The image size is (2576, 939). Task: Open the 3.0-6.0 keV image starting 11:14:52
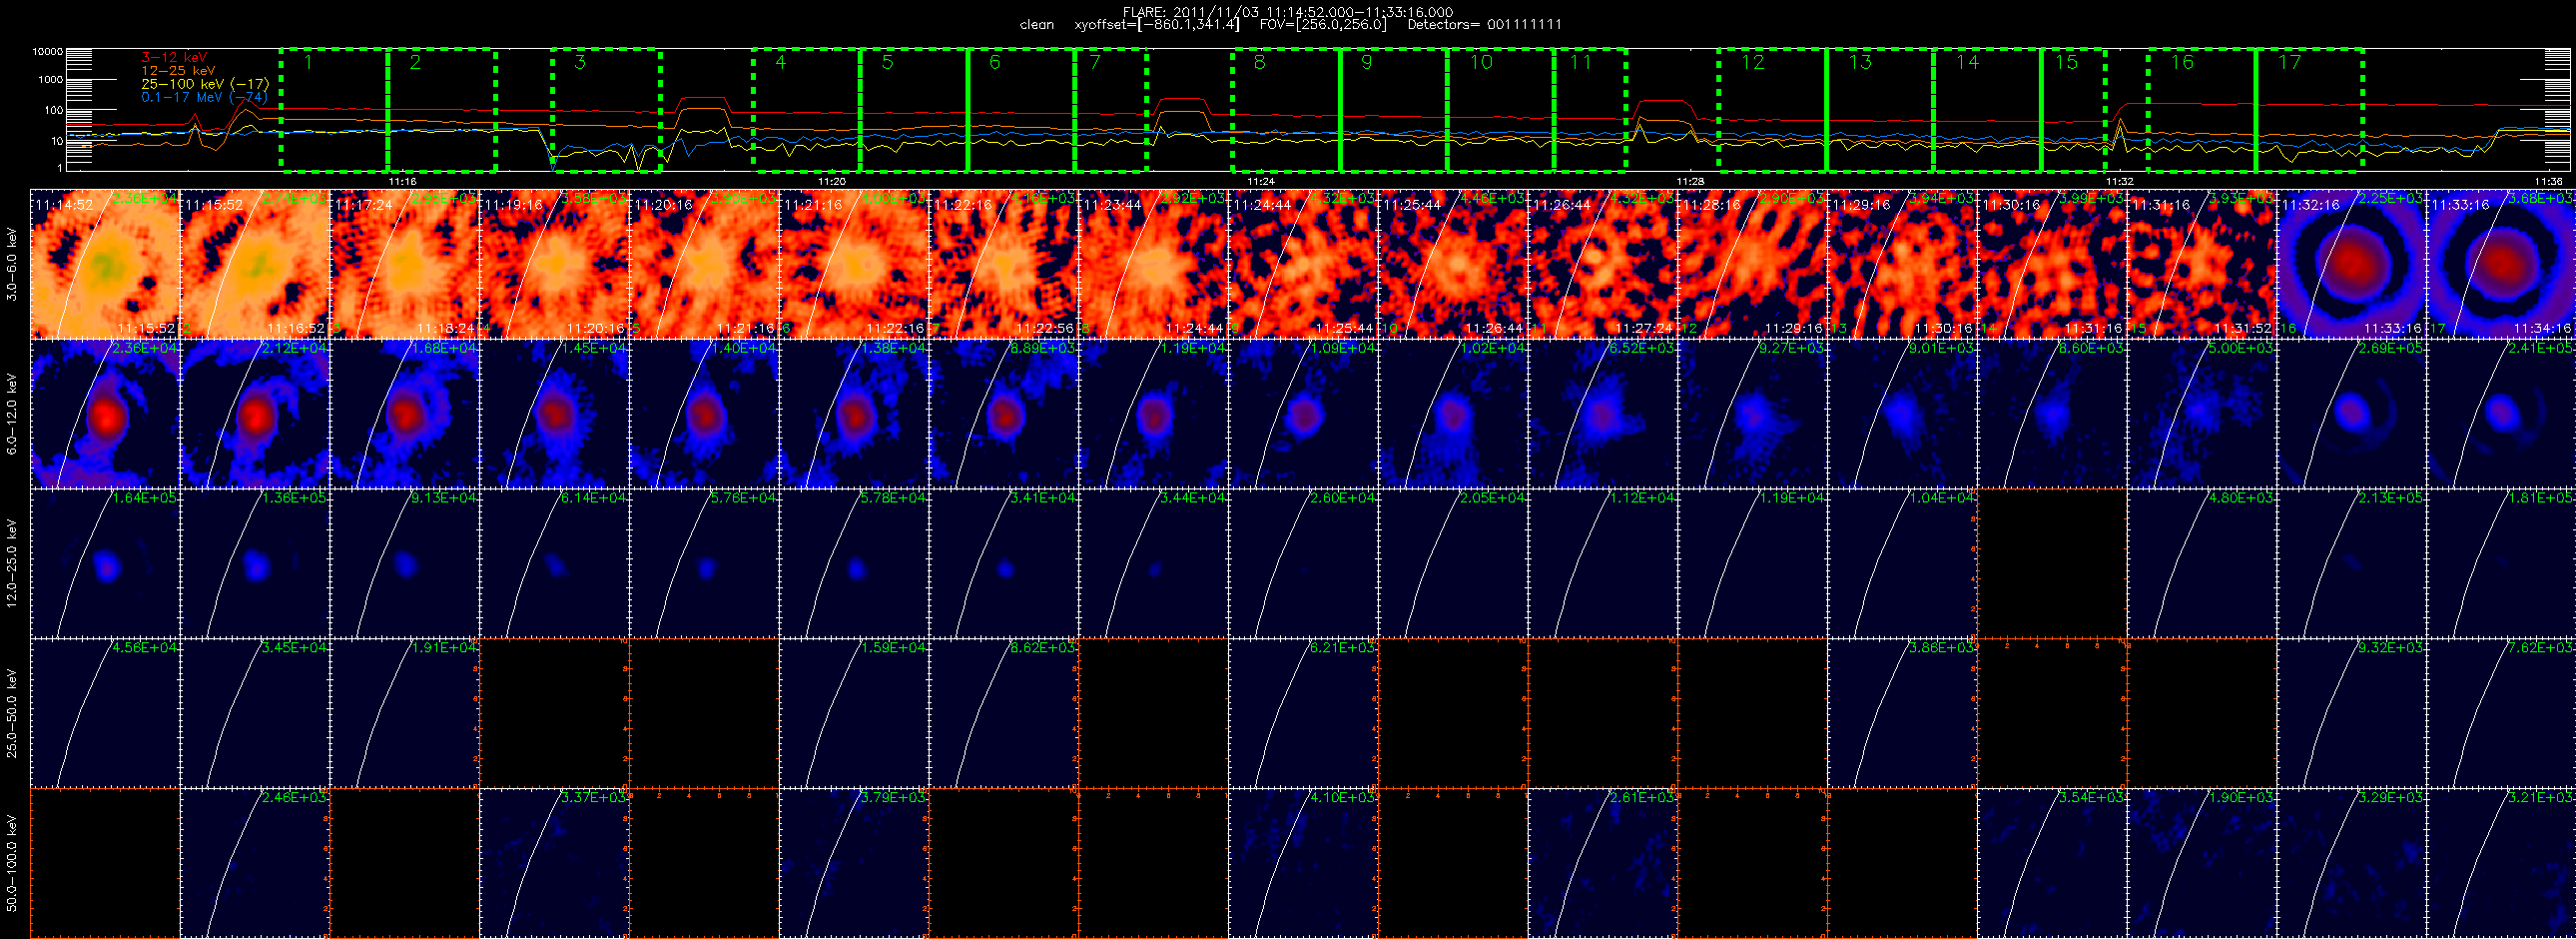(105, 264)
